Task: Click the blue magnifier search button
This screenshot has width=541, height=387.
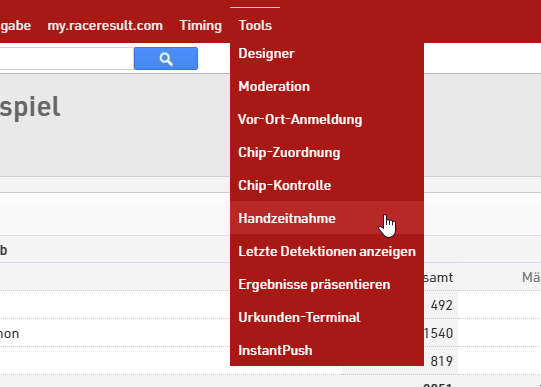Action: [x=166, y=58]
